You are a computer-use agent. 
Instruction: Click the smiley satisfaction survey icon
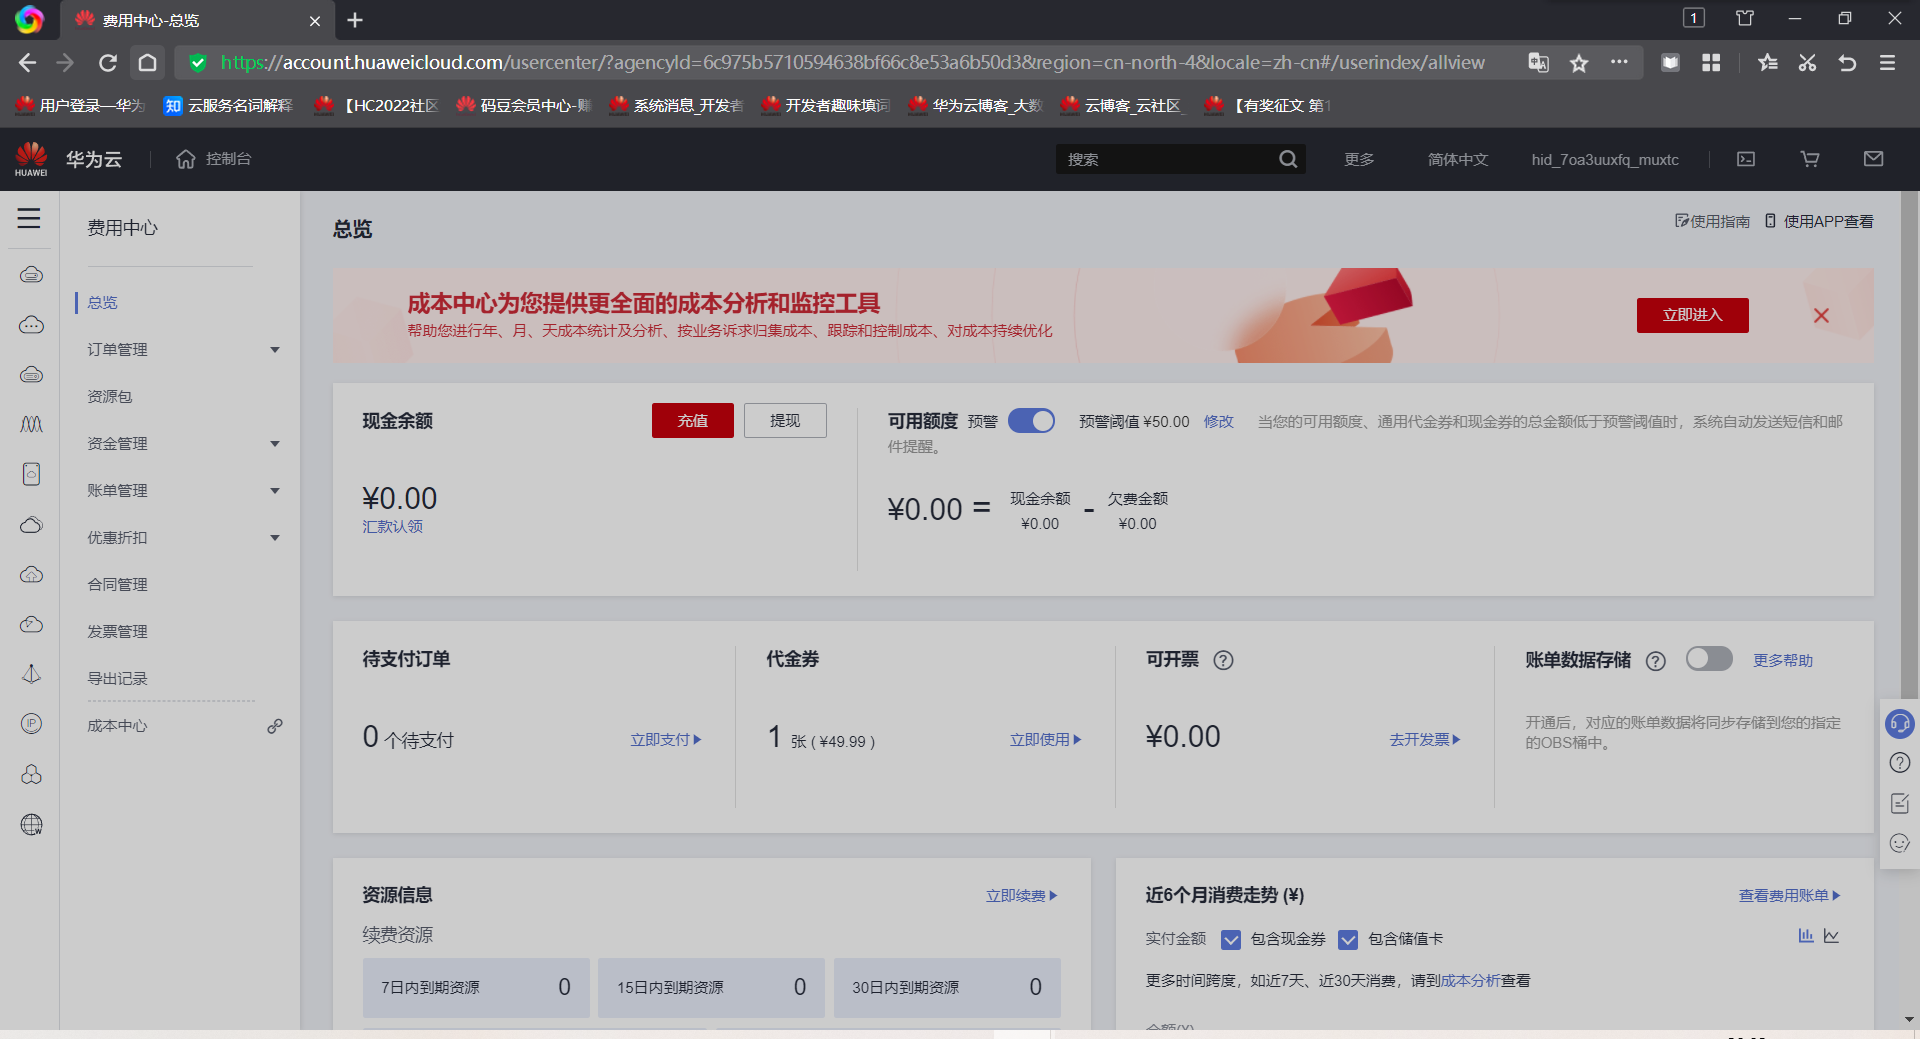(x=1900, y=843)
